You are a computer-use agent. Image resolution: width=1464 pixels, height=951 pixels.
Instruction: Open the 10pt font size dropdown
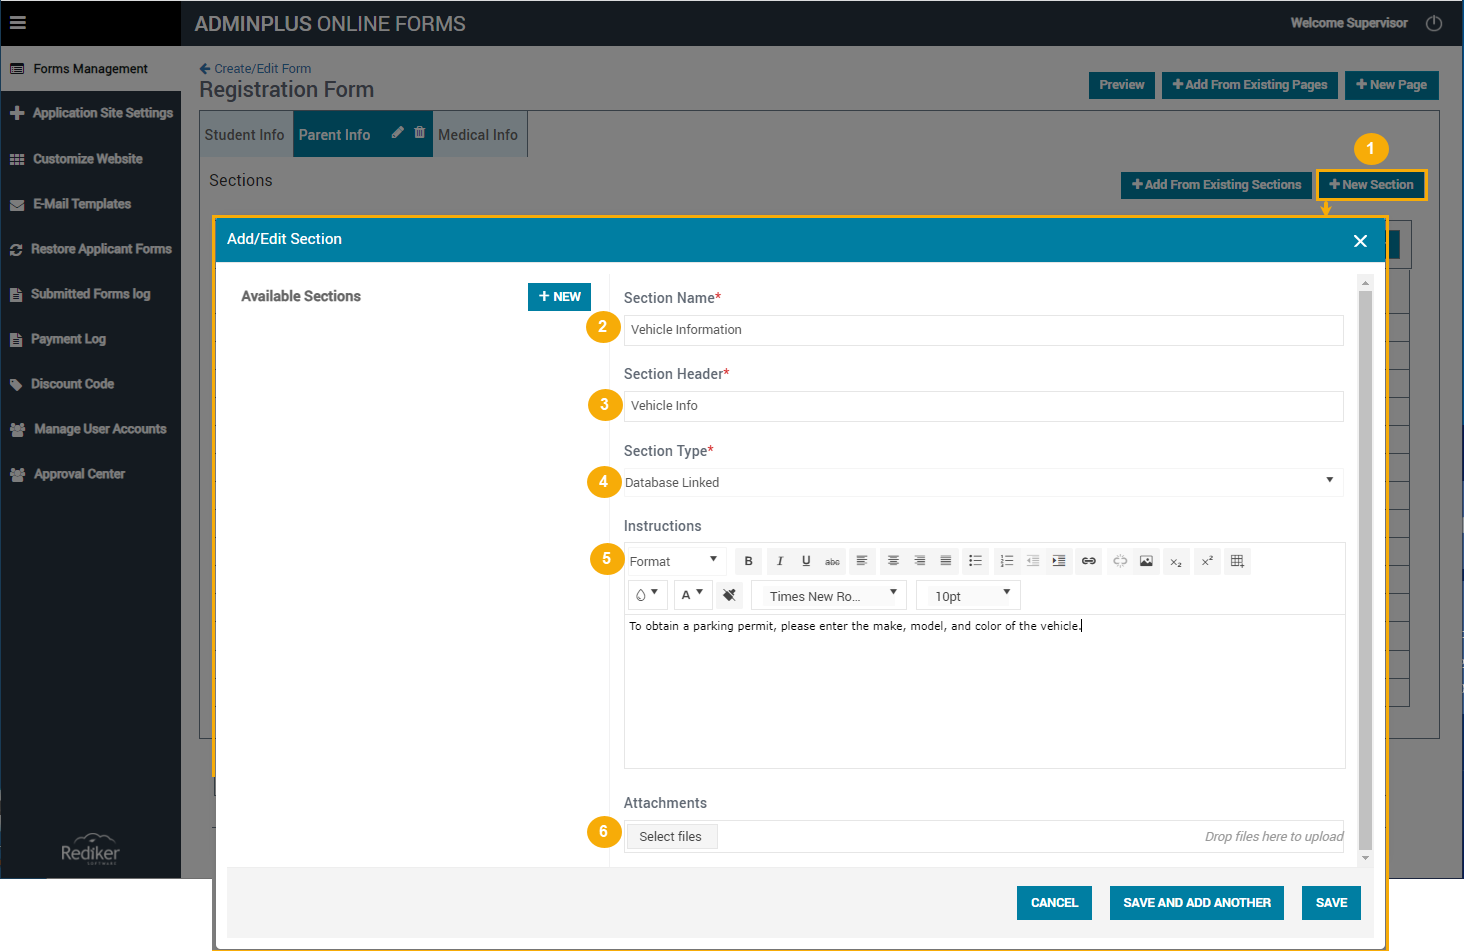tap(968, 596)
